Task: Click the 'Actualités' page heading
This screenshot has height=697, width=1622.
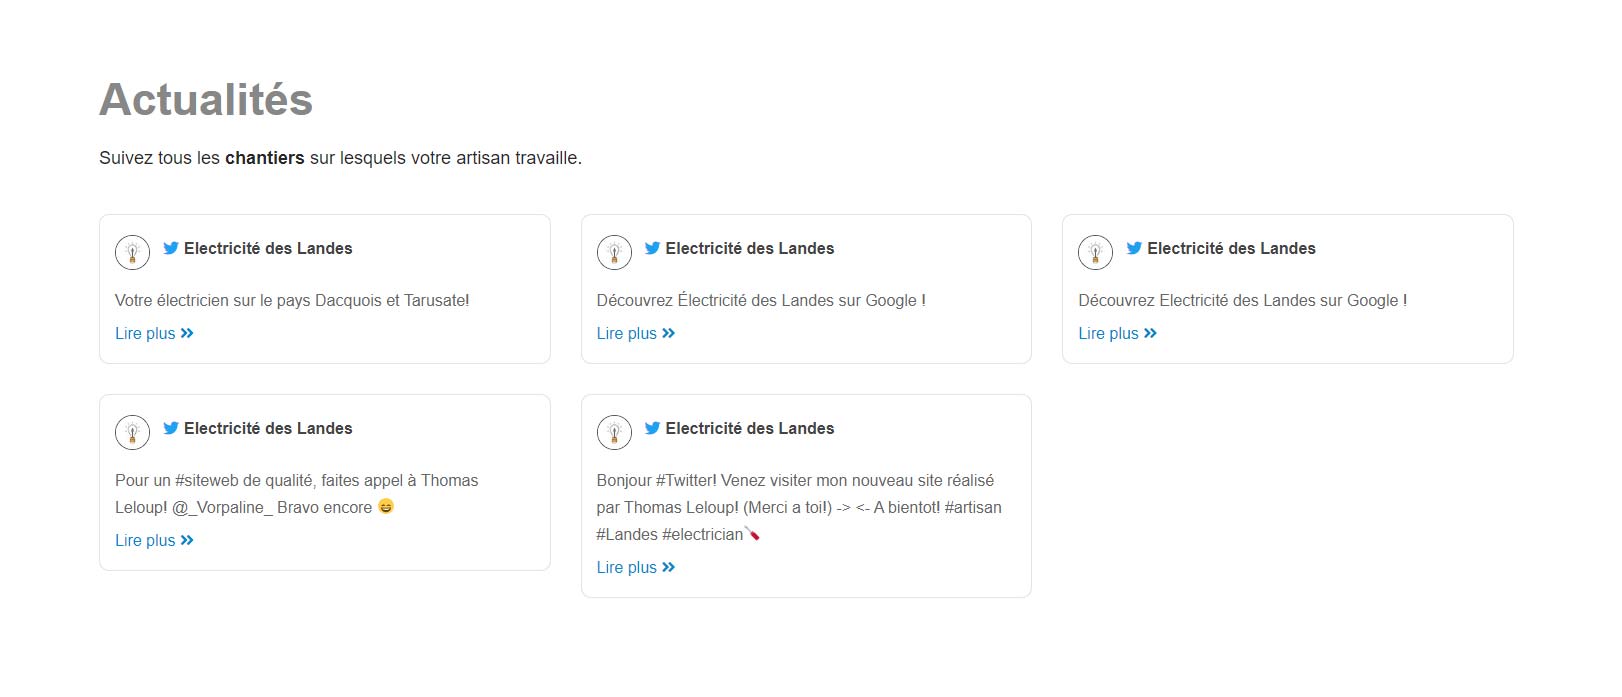Action: coord(206,99)
